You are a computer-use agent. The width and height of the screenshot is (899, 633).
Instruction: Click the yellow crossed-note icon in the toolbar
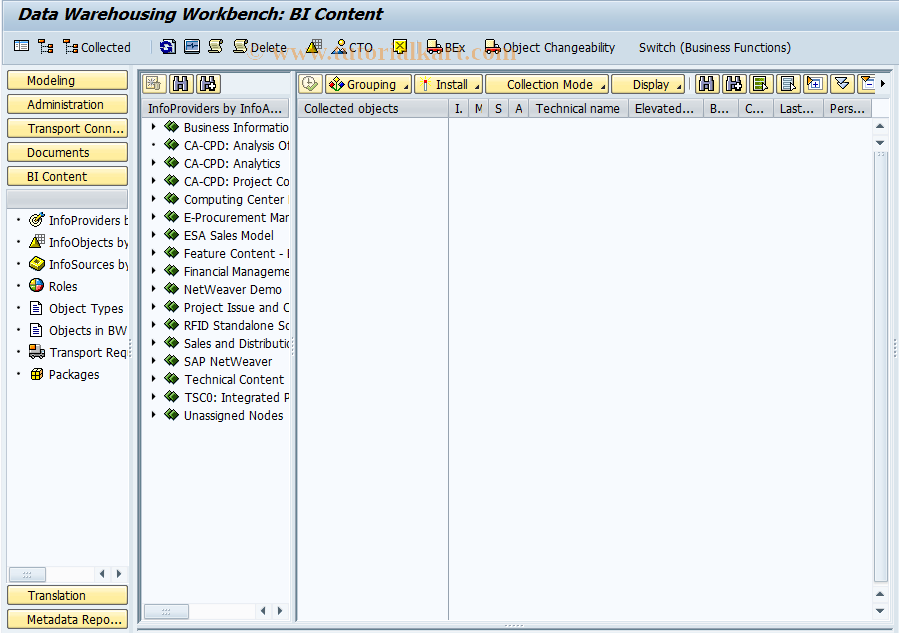[400, 47]
